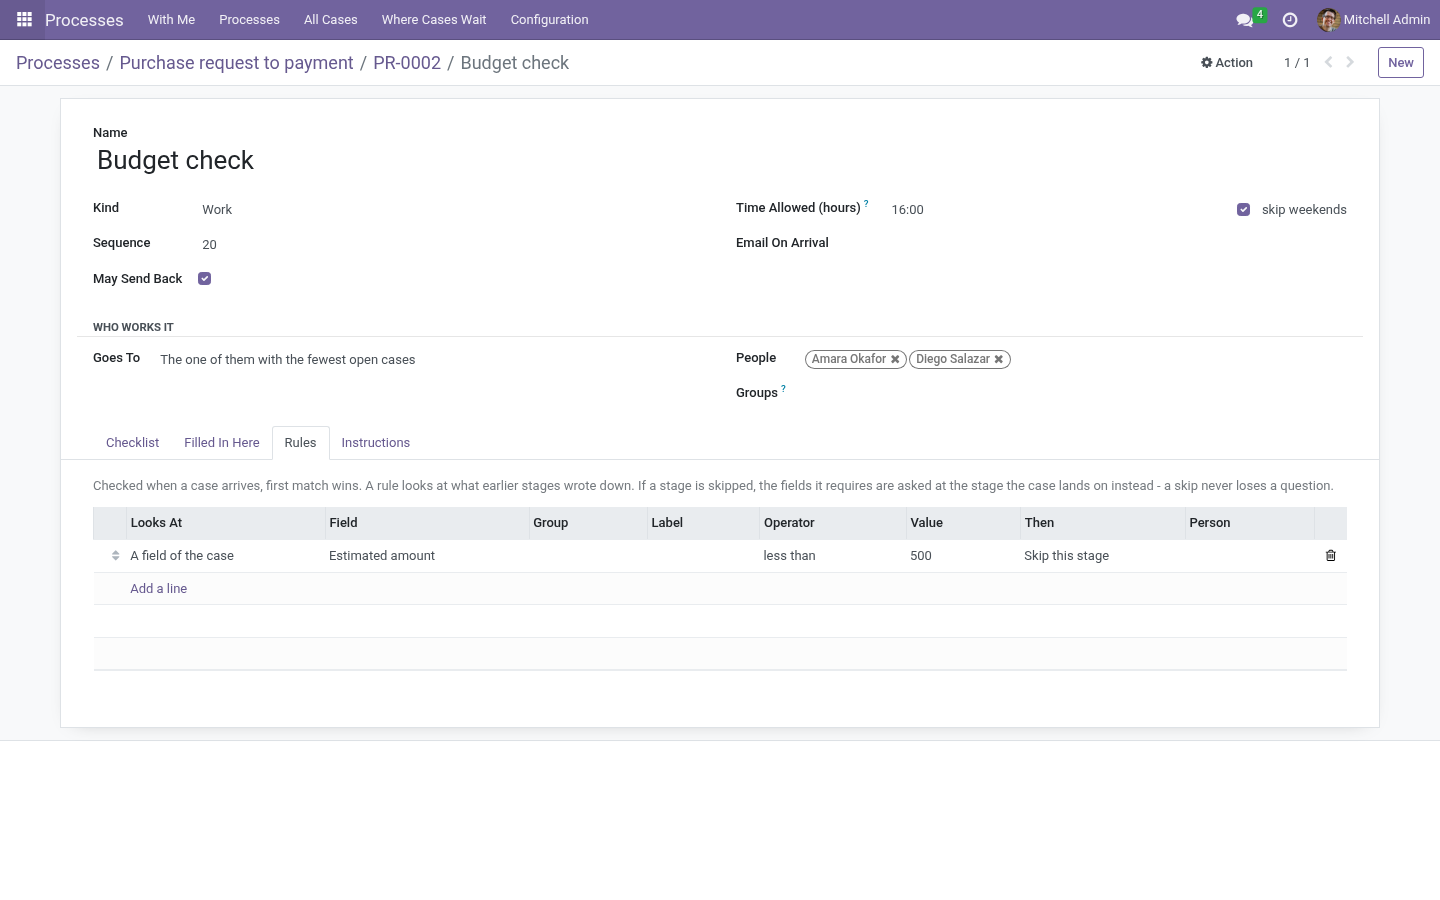Show help tooltip for Groups

coord(783,388)
